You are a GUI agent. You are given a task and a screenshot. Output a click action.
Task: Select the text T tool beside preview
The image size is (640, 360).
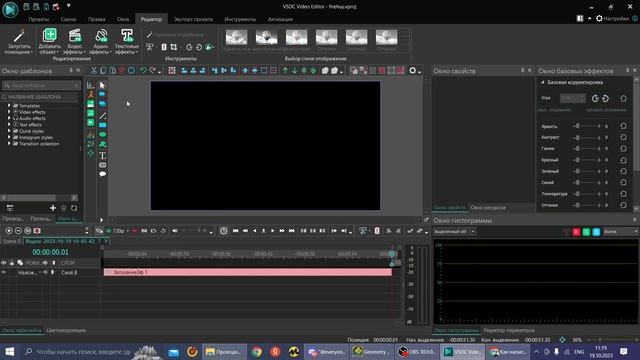coord(102,156)
